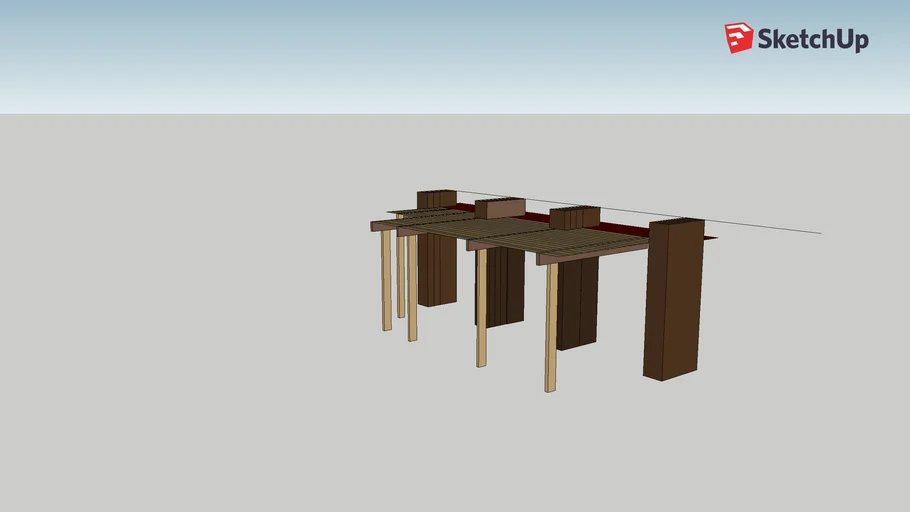The image size is (910, 512).
Task: Click the SketchUp wordmark text
Action: coord(812,40)
